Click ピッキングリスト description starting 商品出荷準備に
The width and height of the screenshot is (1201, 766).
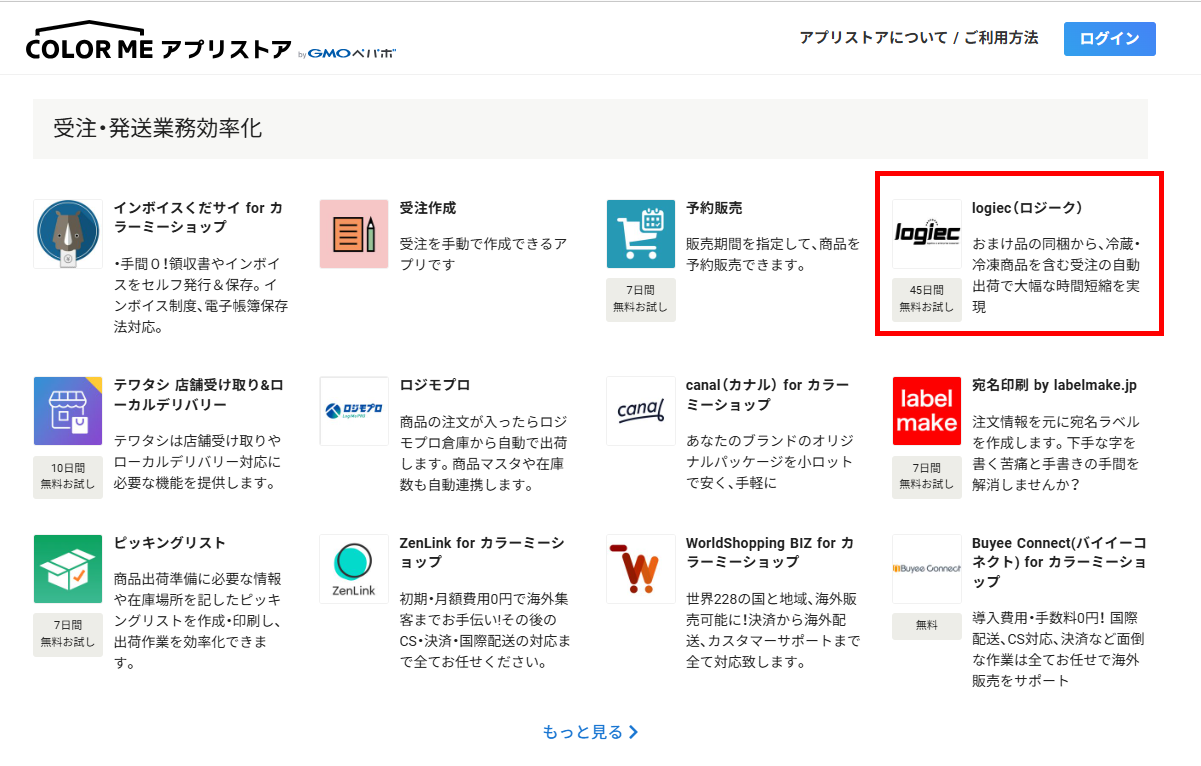click(198, 620)
